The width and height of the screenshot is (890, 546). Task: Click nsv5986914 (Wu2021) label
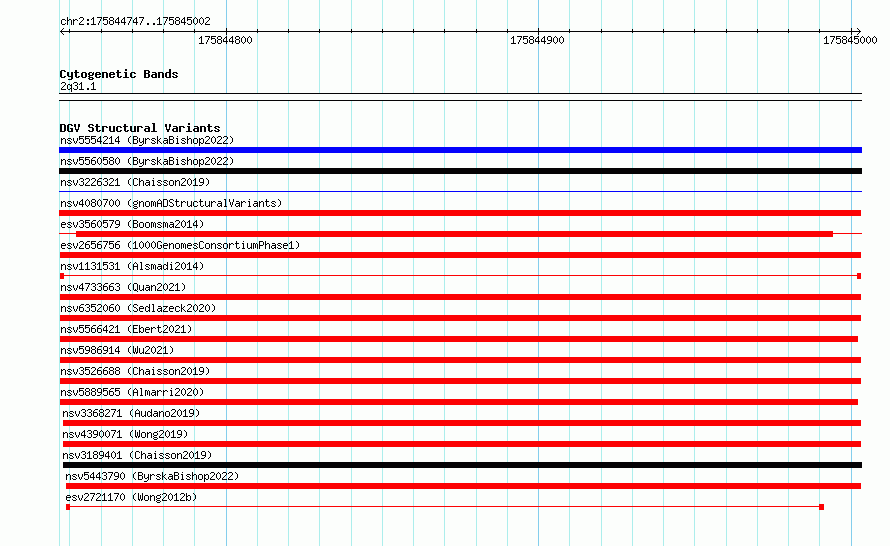[x=117, y=350]
